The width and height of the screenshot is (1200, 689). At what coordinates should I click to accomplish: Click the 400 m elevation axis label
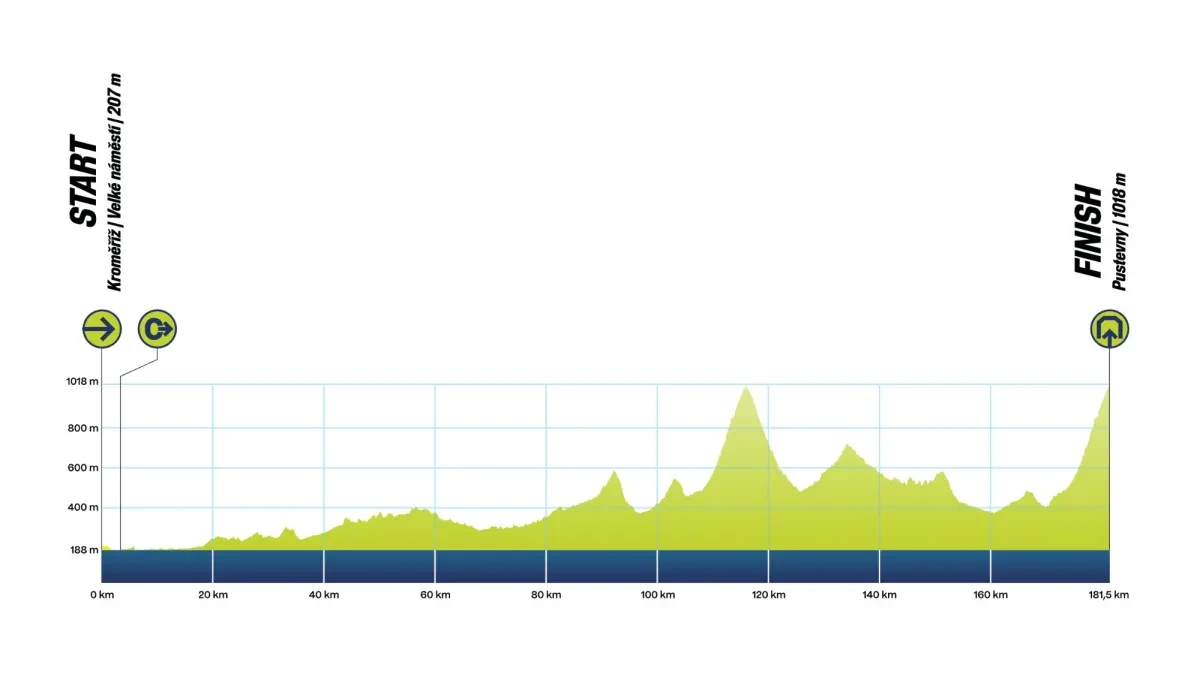point(82,508)
